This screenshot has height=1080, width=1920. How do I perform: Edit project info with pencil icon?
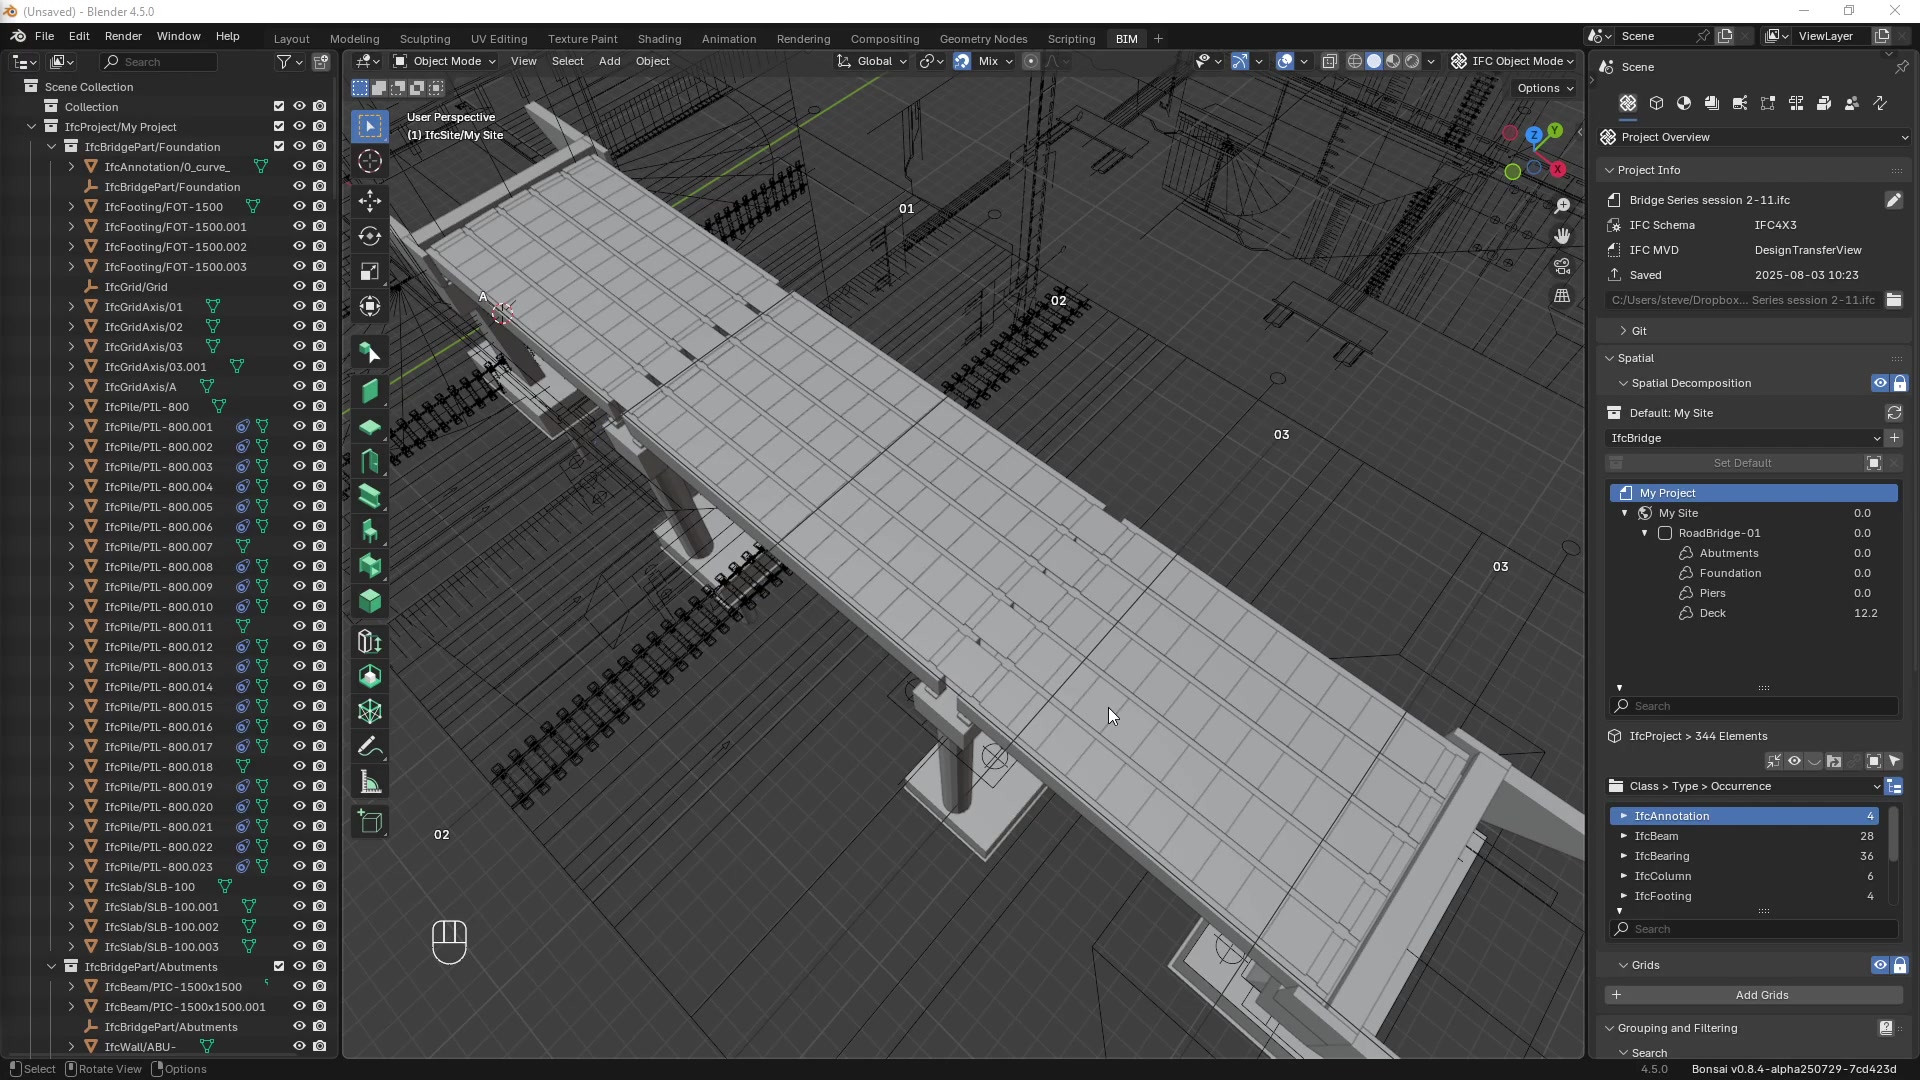[x=1893, y=200]
